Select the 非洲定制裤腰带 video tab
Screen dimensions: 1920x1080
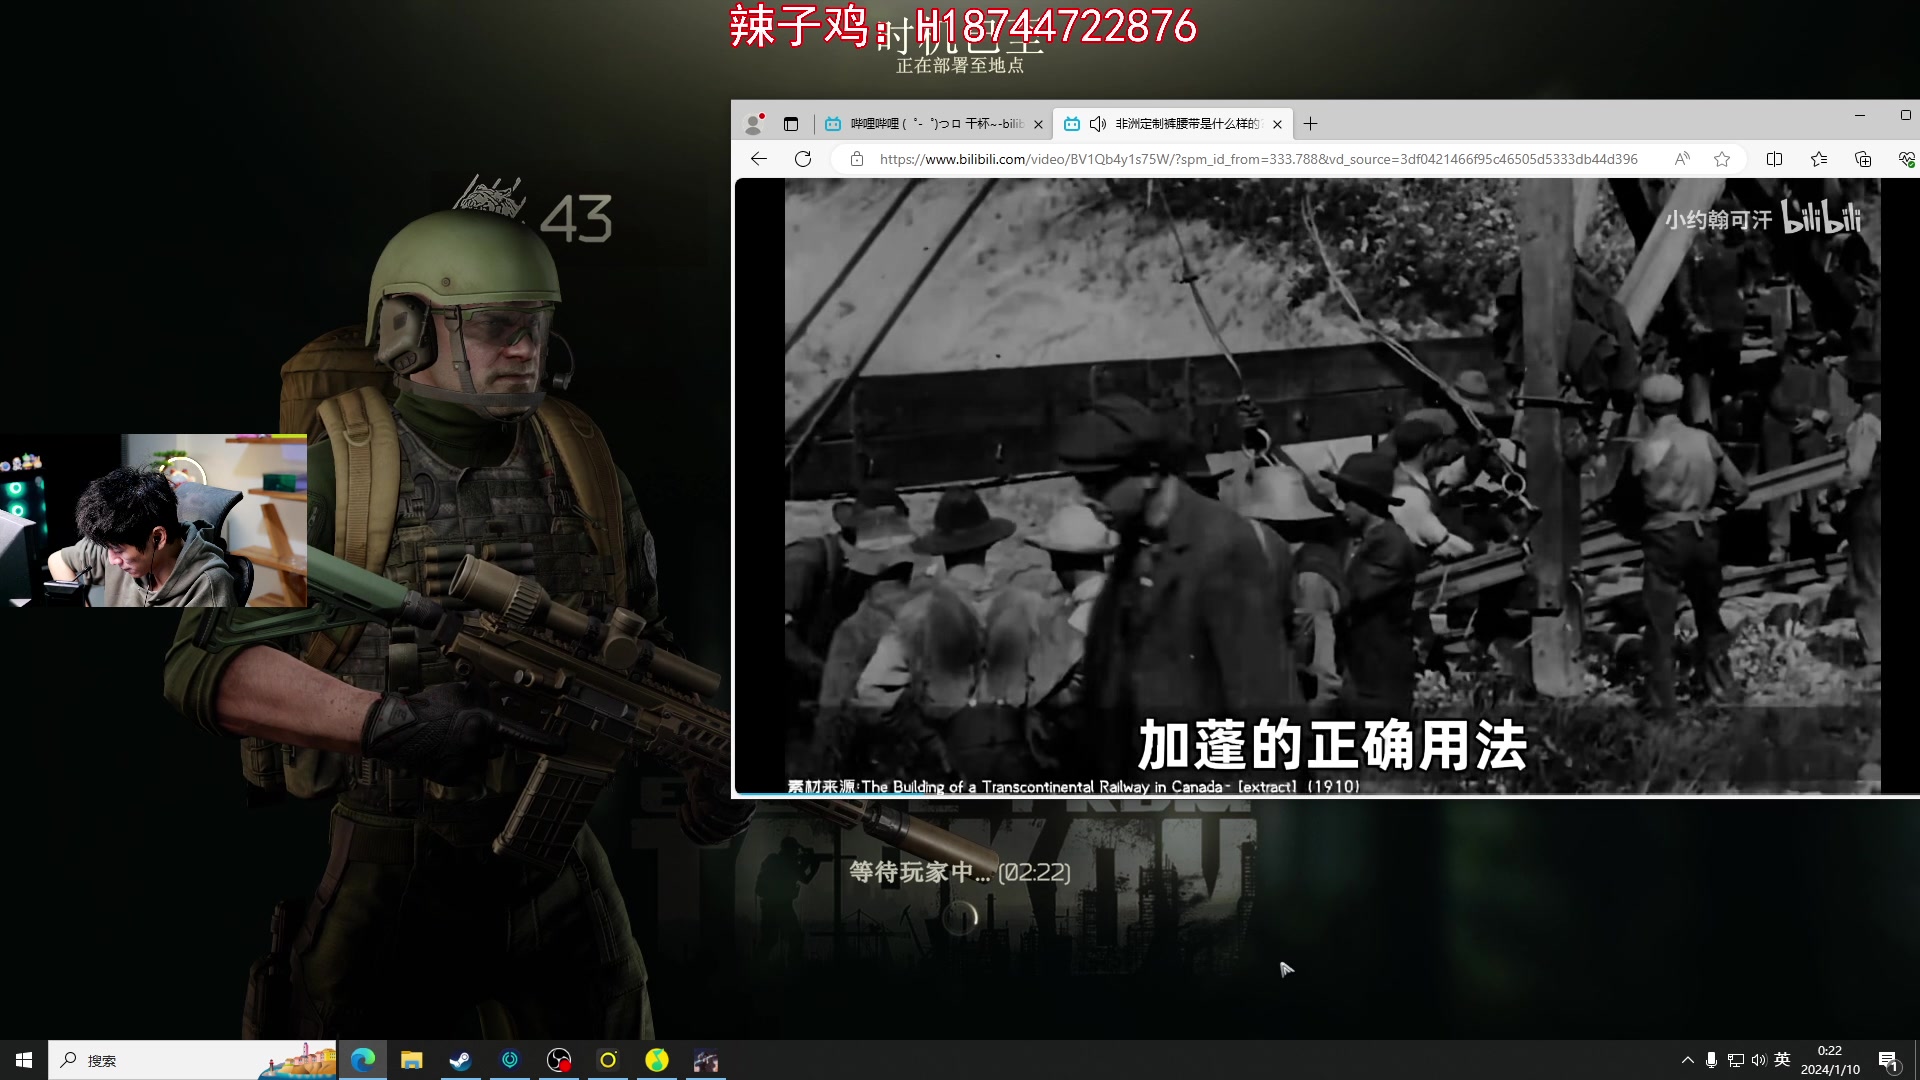pyautogui.click(x=1173, y=124)
